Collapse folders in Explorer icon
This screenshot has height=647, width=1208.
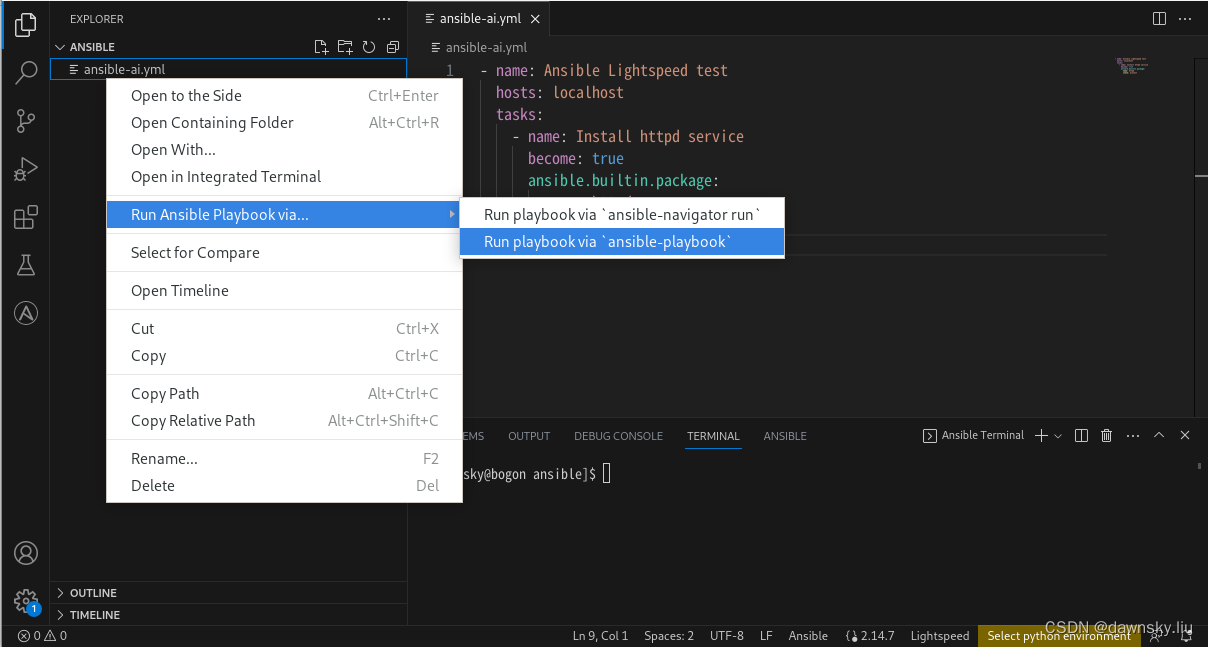click(393, 47)
